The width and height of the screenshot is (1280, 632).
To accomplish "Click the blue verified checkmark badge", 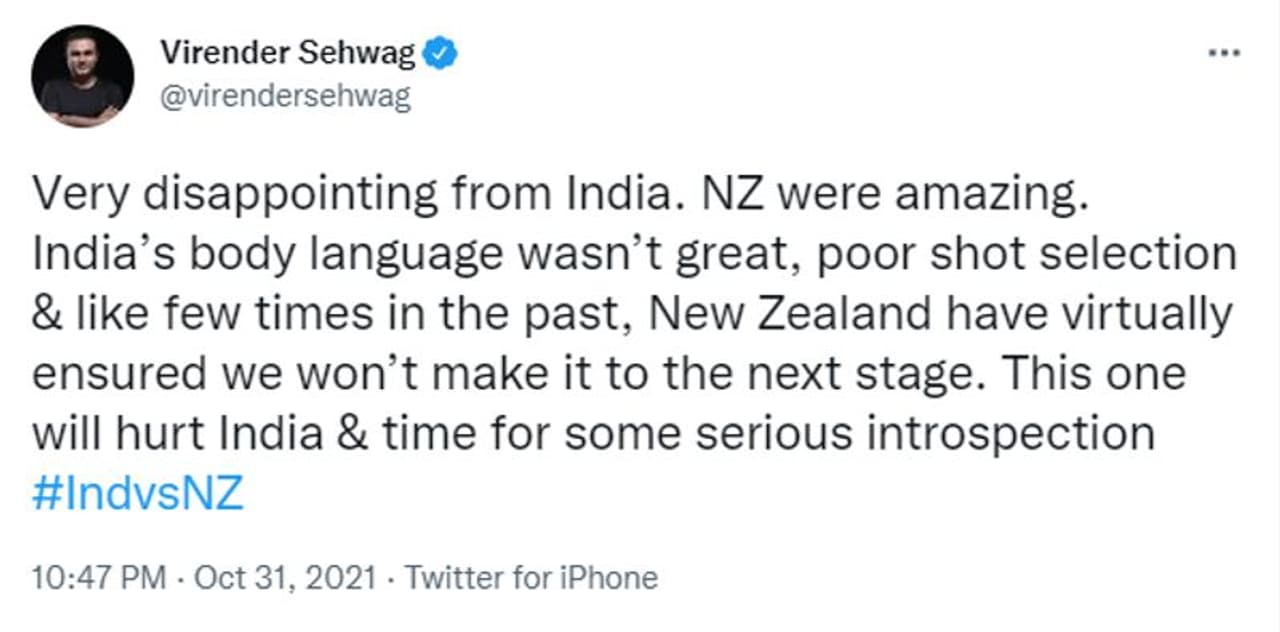I will coord(441,54).
